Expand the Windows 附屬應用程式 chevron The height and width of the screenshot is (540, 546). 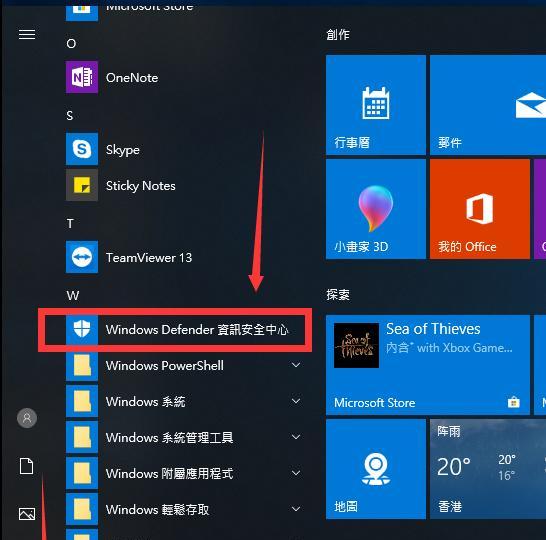296,473
